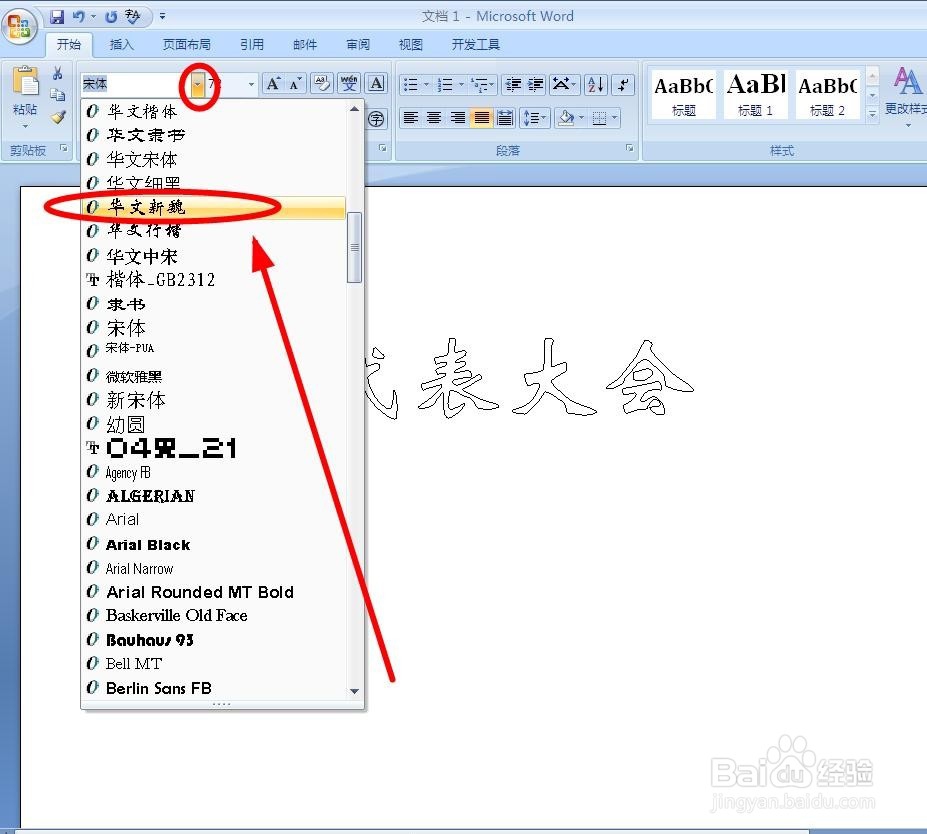The image size is (927, 834).
Task: Click the Shading paint bucket icon
Action: [565, 118]
